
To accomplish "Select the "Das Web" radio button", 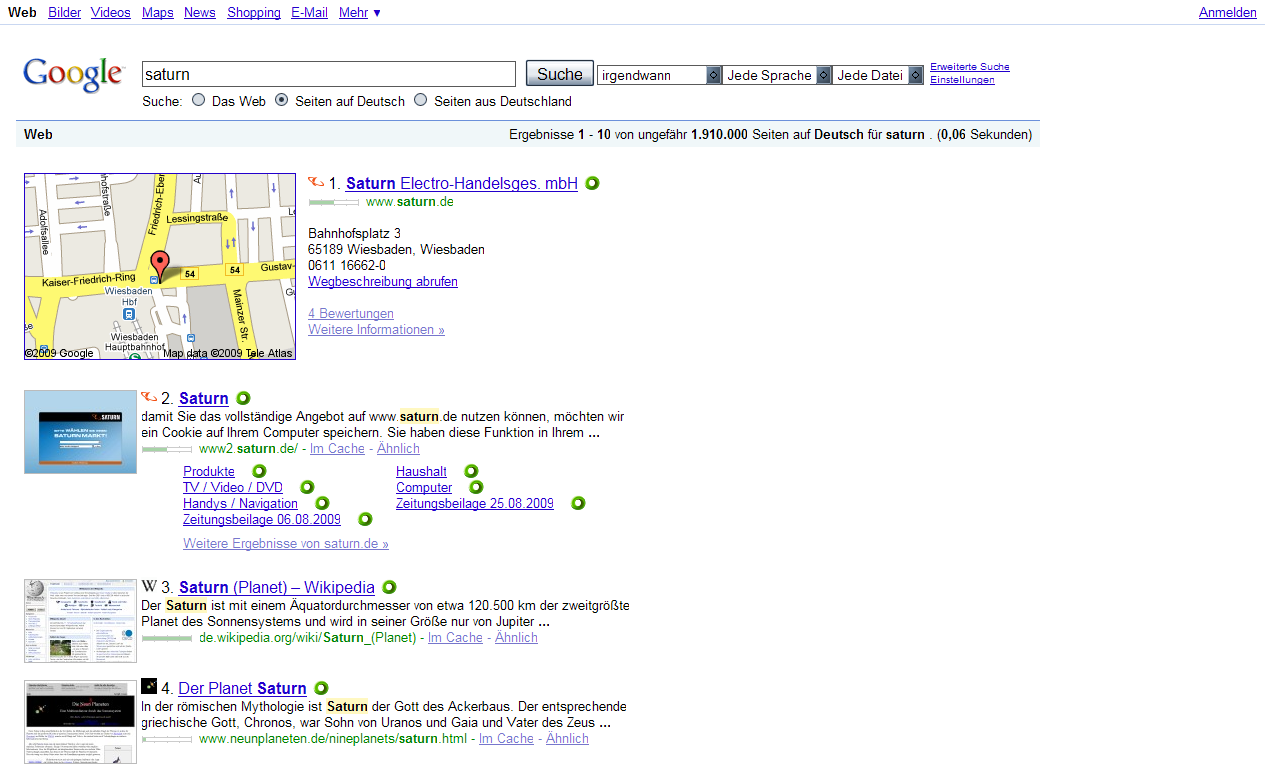I will pos(199,100).
